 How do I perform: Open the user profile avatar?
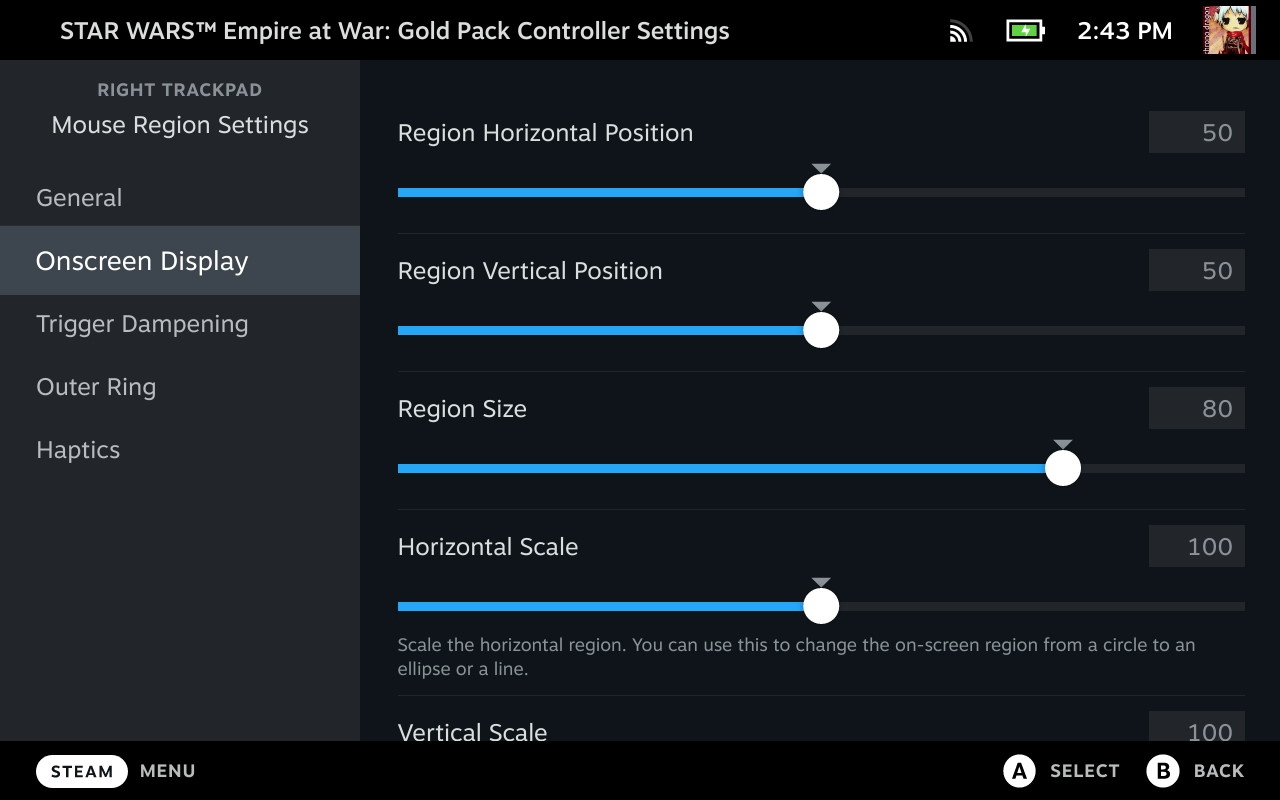pyautogui.click(x=1229, y=30)
